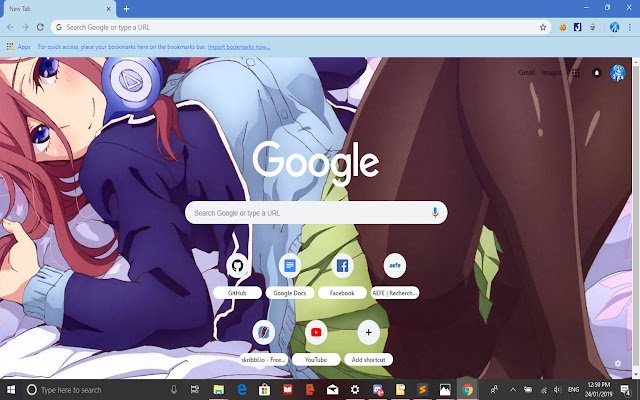640x400 pixels.
Task: Open the Action Center notifications
Action: pyautogui.click(x=625, y=390)
